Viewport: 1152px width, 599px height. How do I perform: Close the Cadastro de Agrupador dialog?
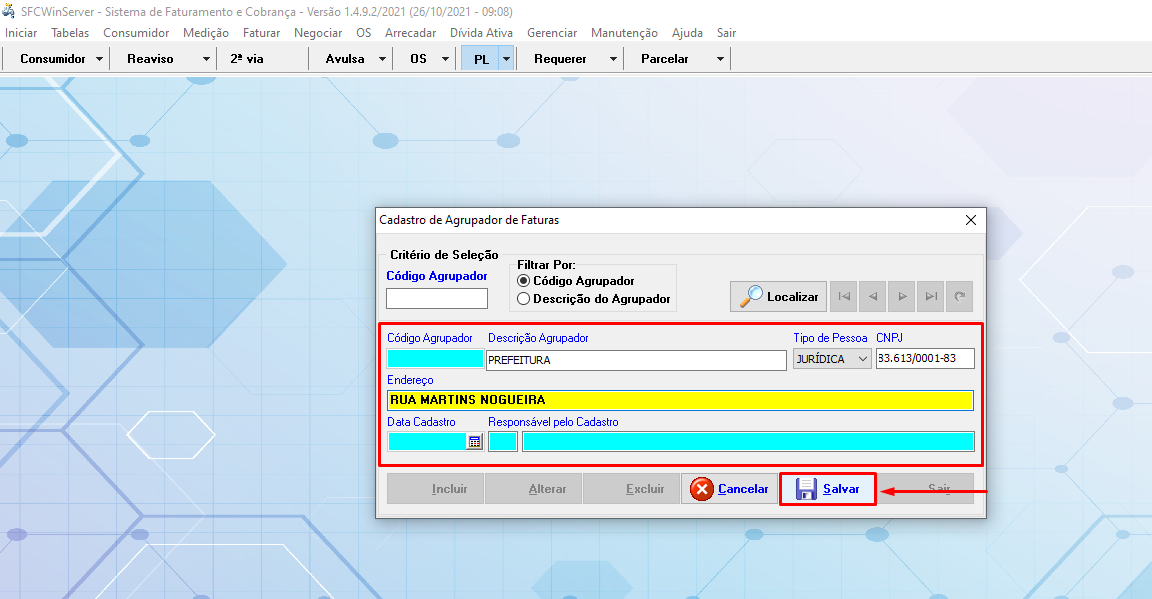(x=970, y=220)
